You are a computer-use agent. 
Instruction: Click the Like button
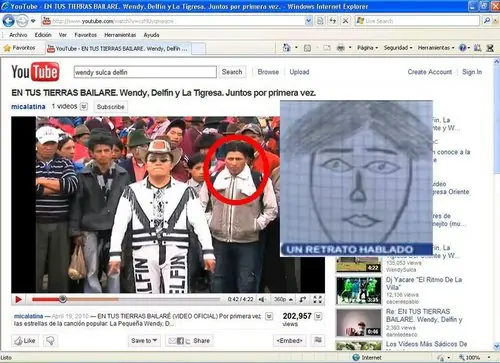tap(25, 341)
